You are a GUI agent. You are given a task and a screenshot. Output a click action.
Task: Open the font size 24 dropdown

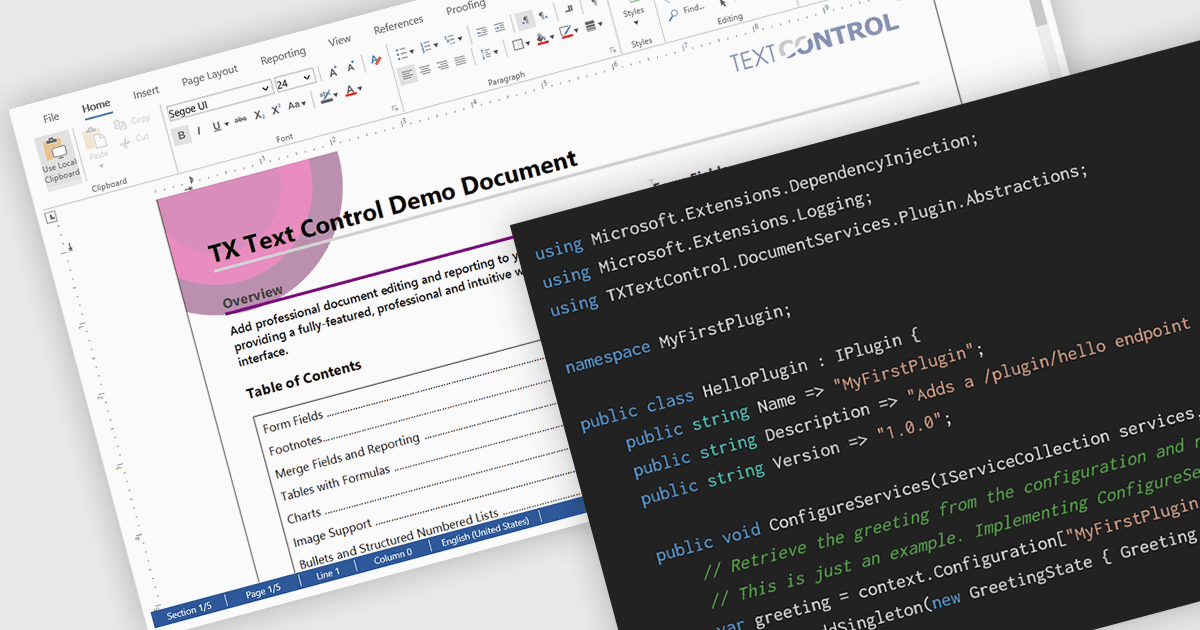(x=306, y=77)
